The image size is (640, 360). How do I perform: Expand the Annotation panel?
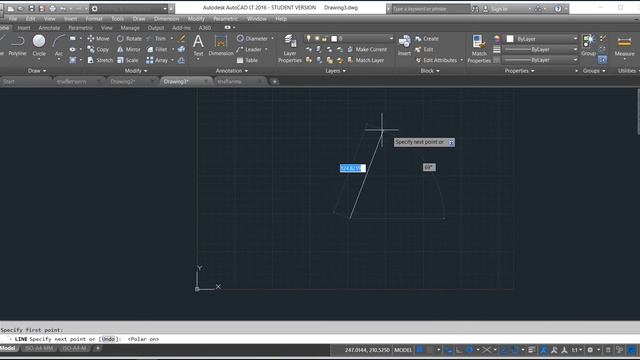click(232, 71)
